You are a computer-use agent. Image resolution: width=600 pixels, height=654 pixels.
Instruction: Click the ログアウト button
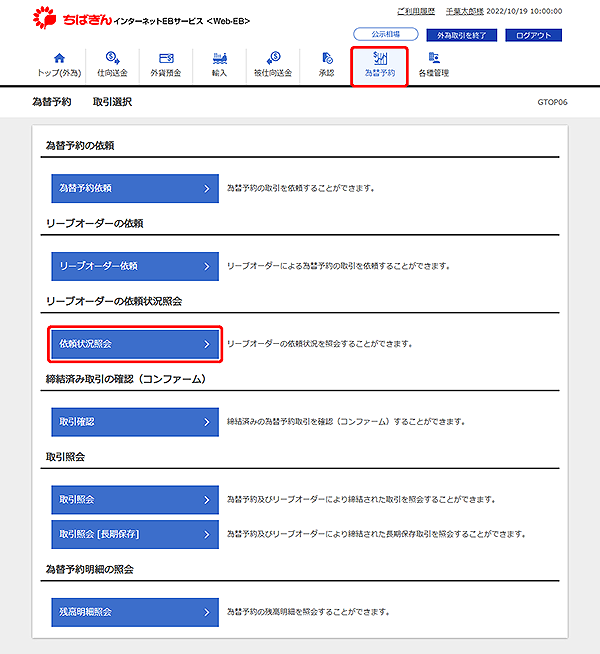point(533,35)
